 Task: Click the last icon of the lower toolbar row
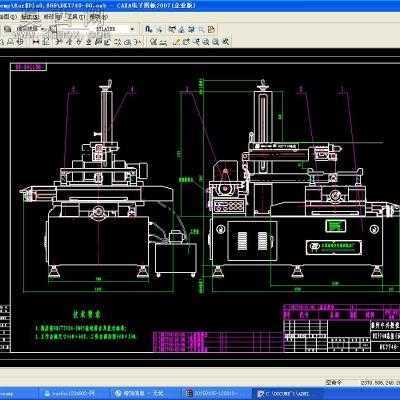tap(226, 42)
